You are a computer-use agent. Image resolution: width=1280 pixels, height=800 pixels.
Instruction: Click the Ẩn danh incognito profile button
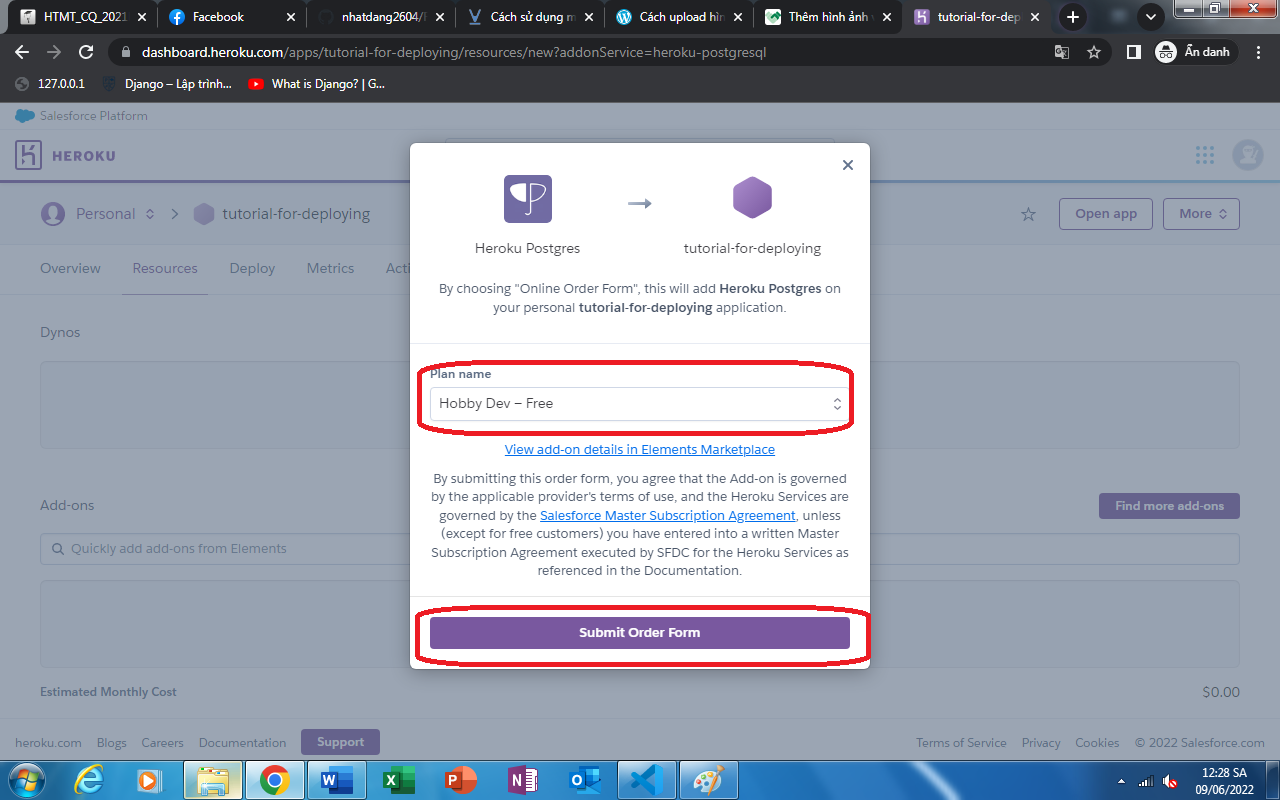click(x=1195, y=52)
